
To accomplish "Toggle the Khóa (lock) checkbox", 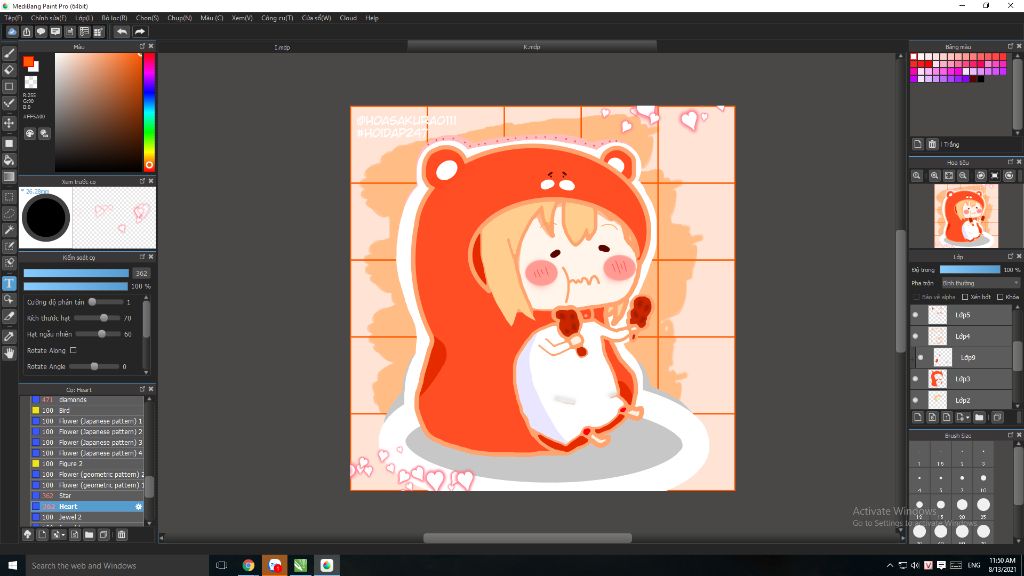I will pyautogui.click(x=1000, y=296).
